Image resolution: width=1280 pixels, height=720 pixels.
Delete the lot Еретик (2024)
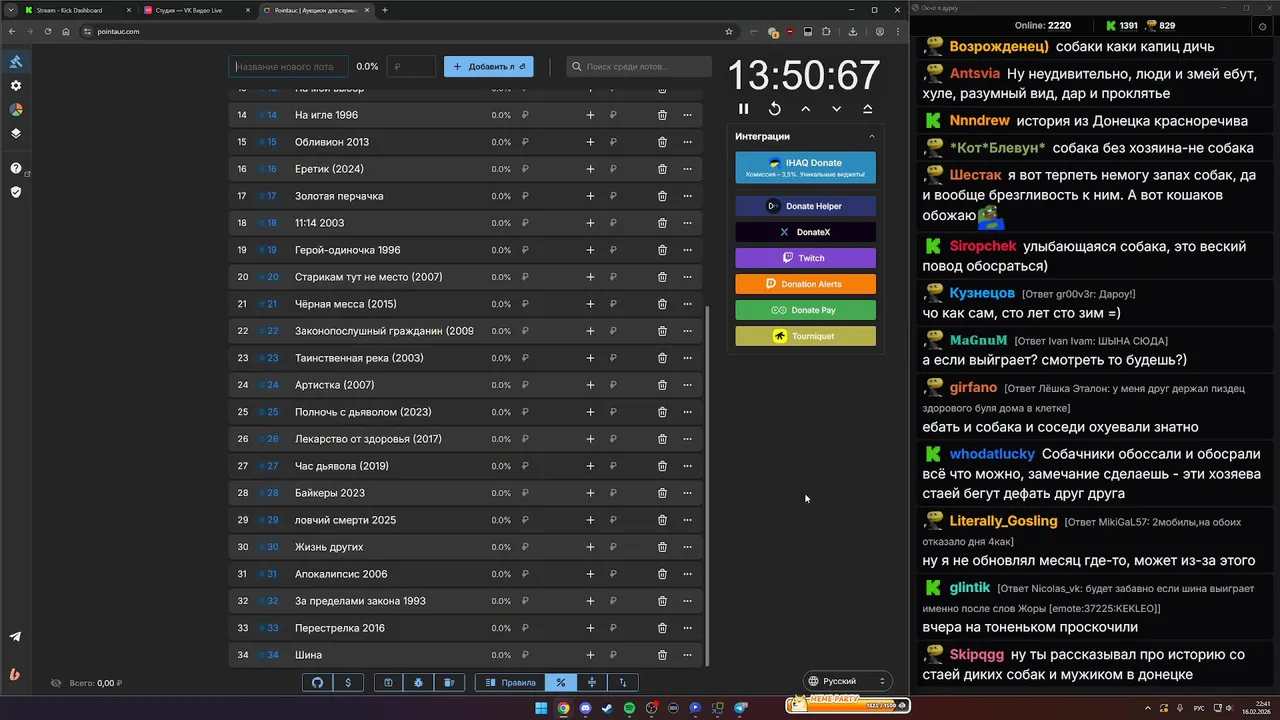point(662,169)
